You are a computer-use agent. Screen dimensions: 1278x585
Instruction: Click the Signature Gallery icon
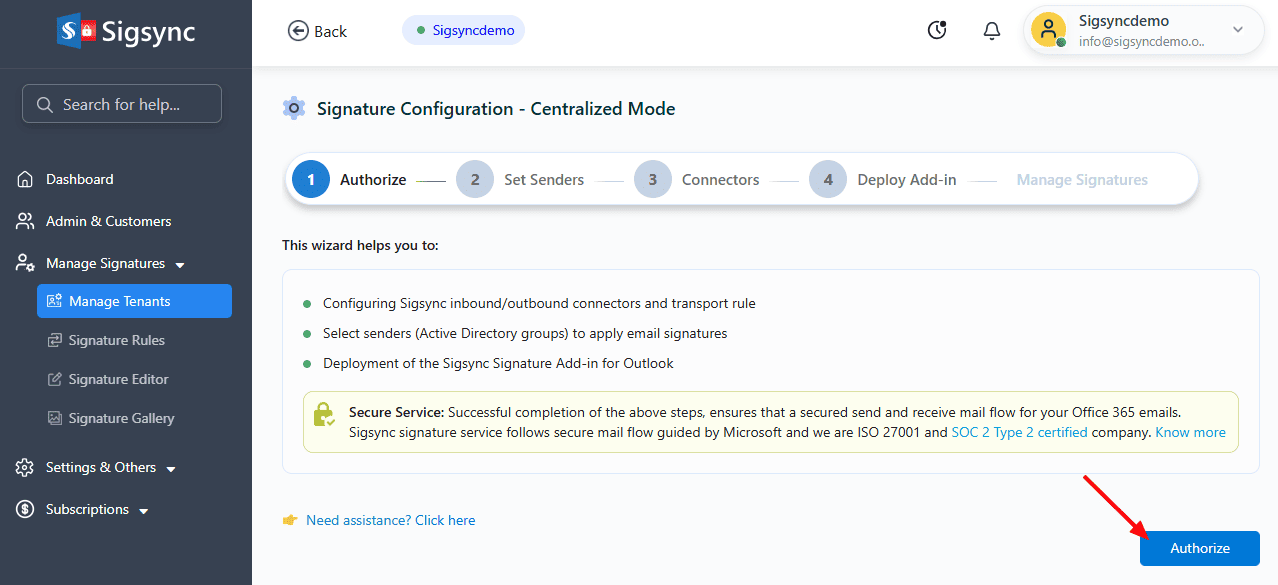click(x=55, y=418)
